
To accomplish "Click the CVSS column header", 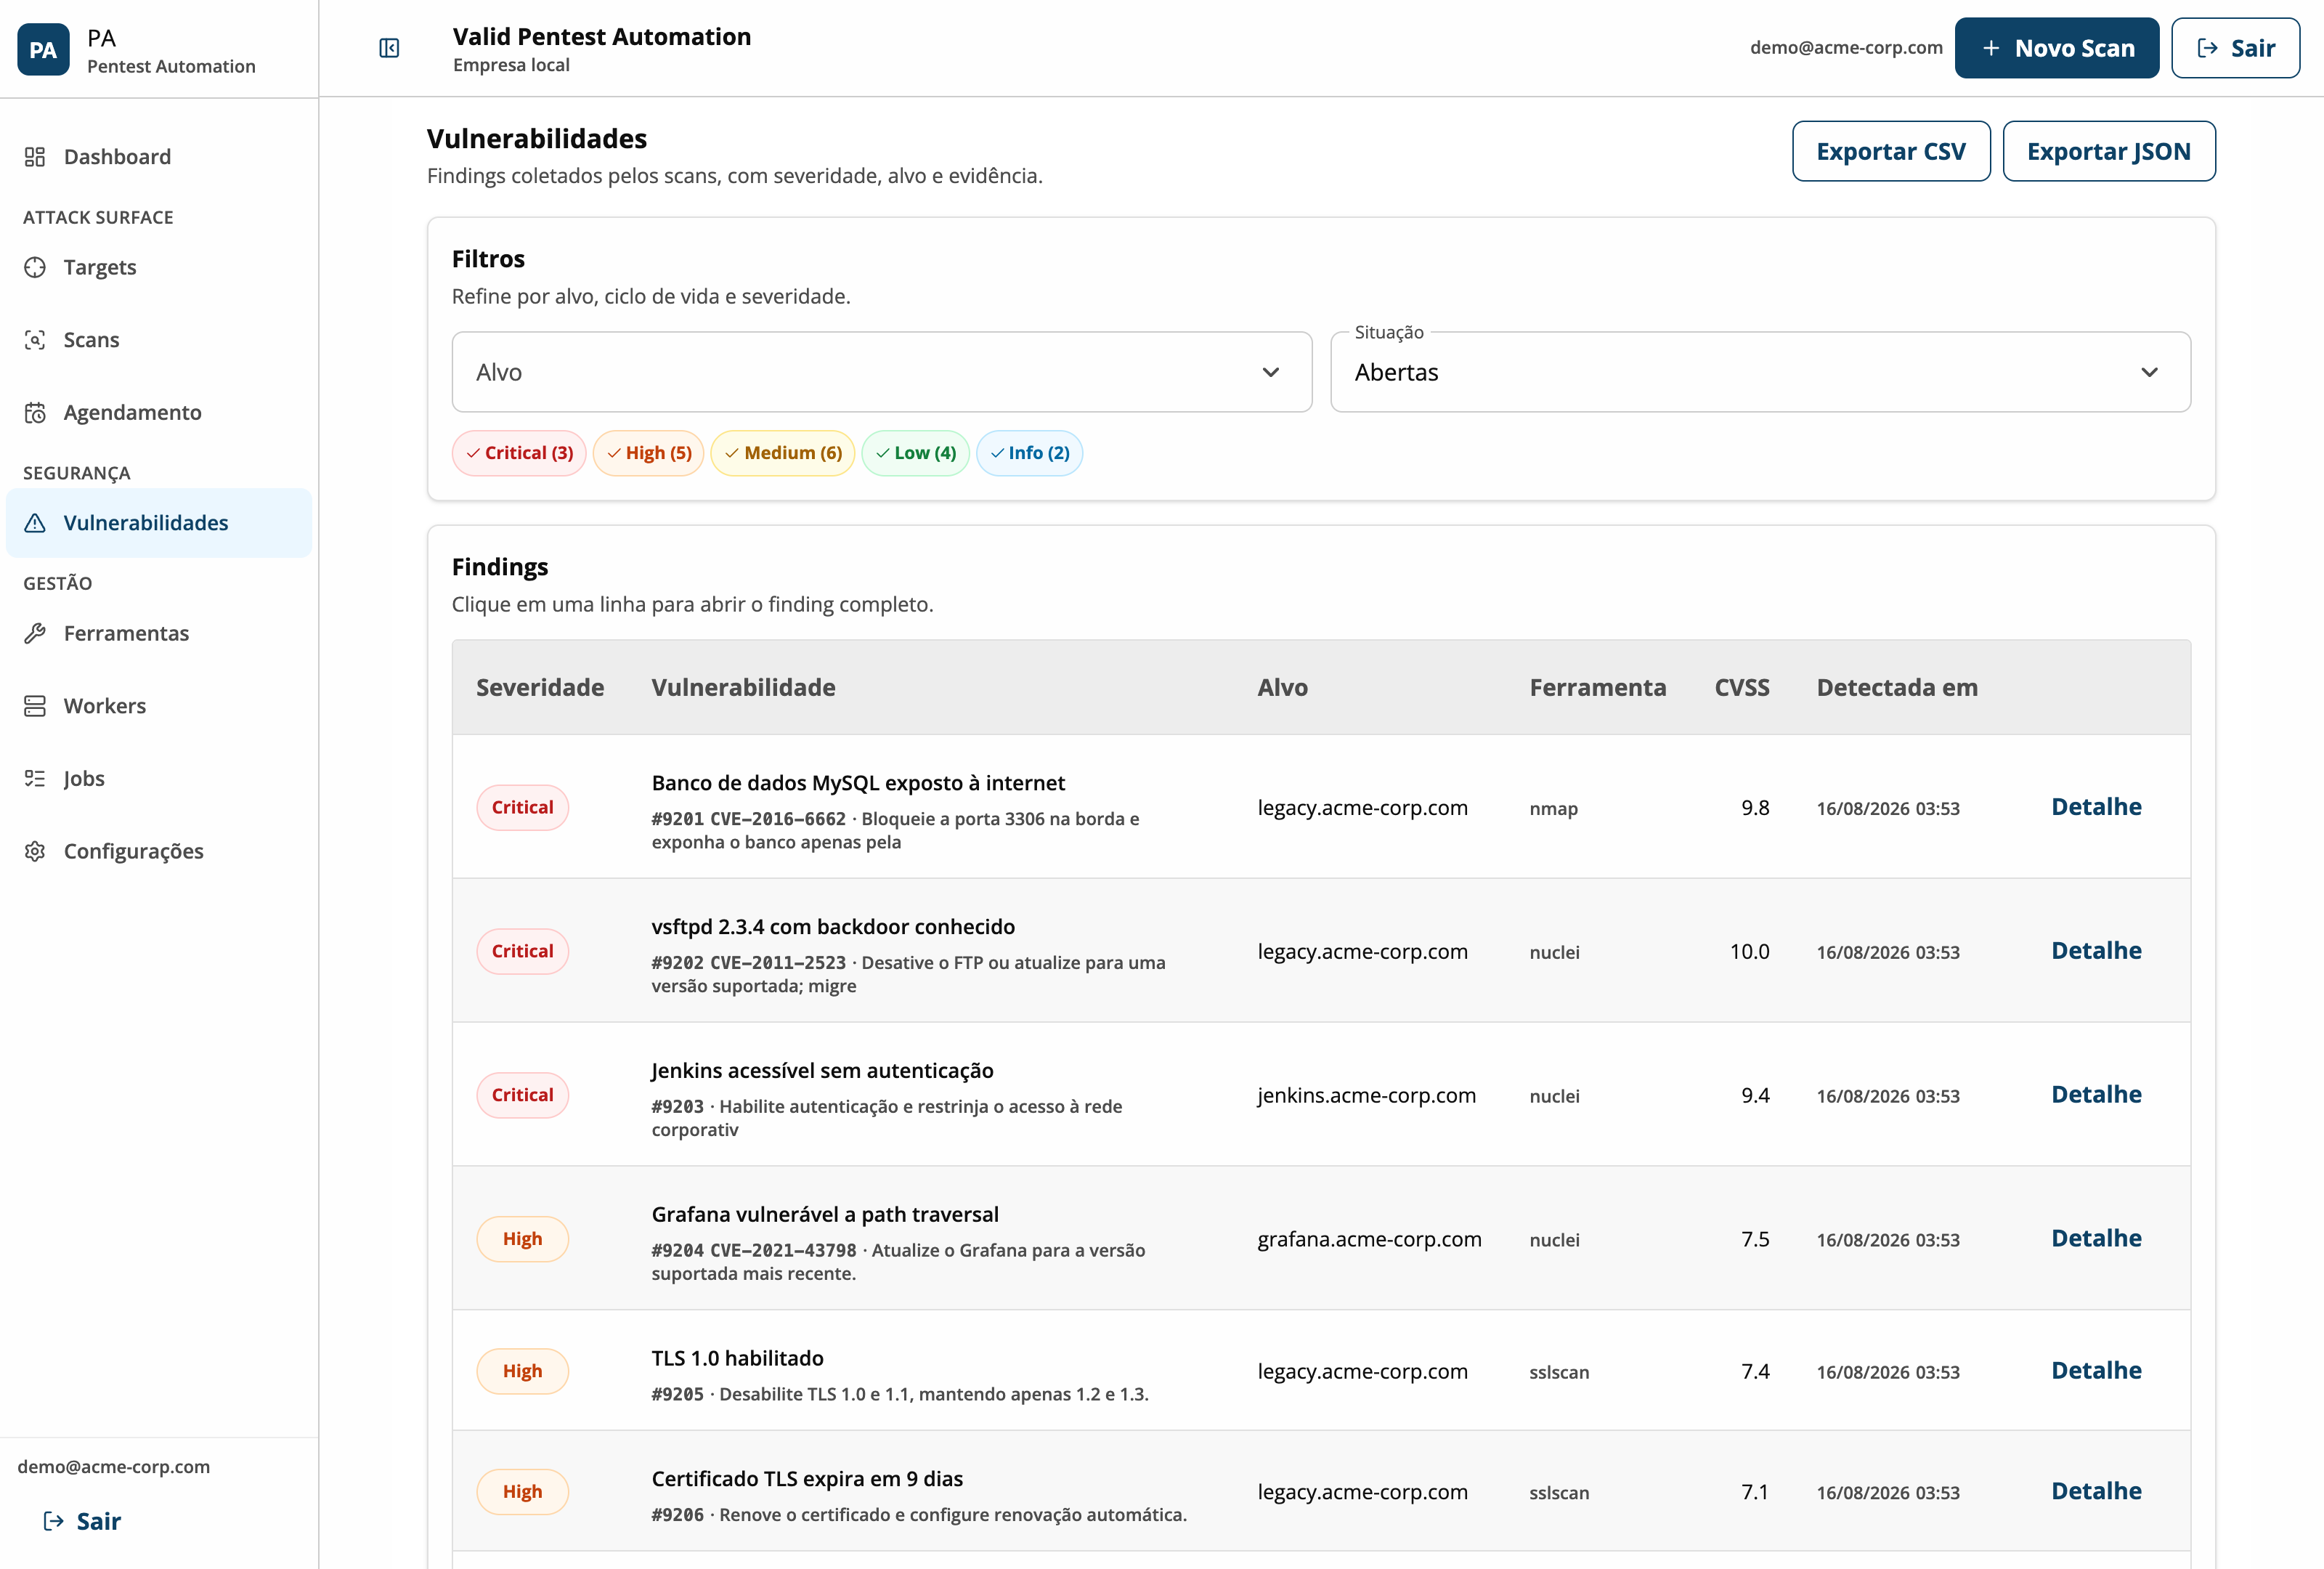I will (1742, 687).
